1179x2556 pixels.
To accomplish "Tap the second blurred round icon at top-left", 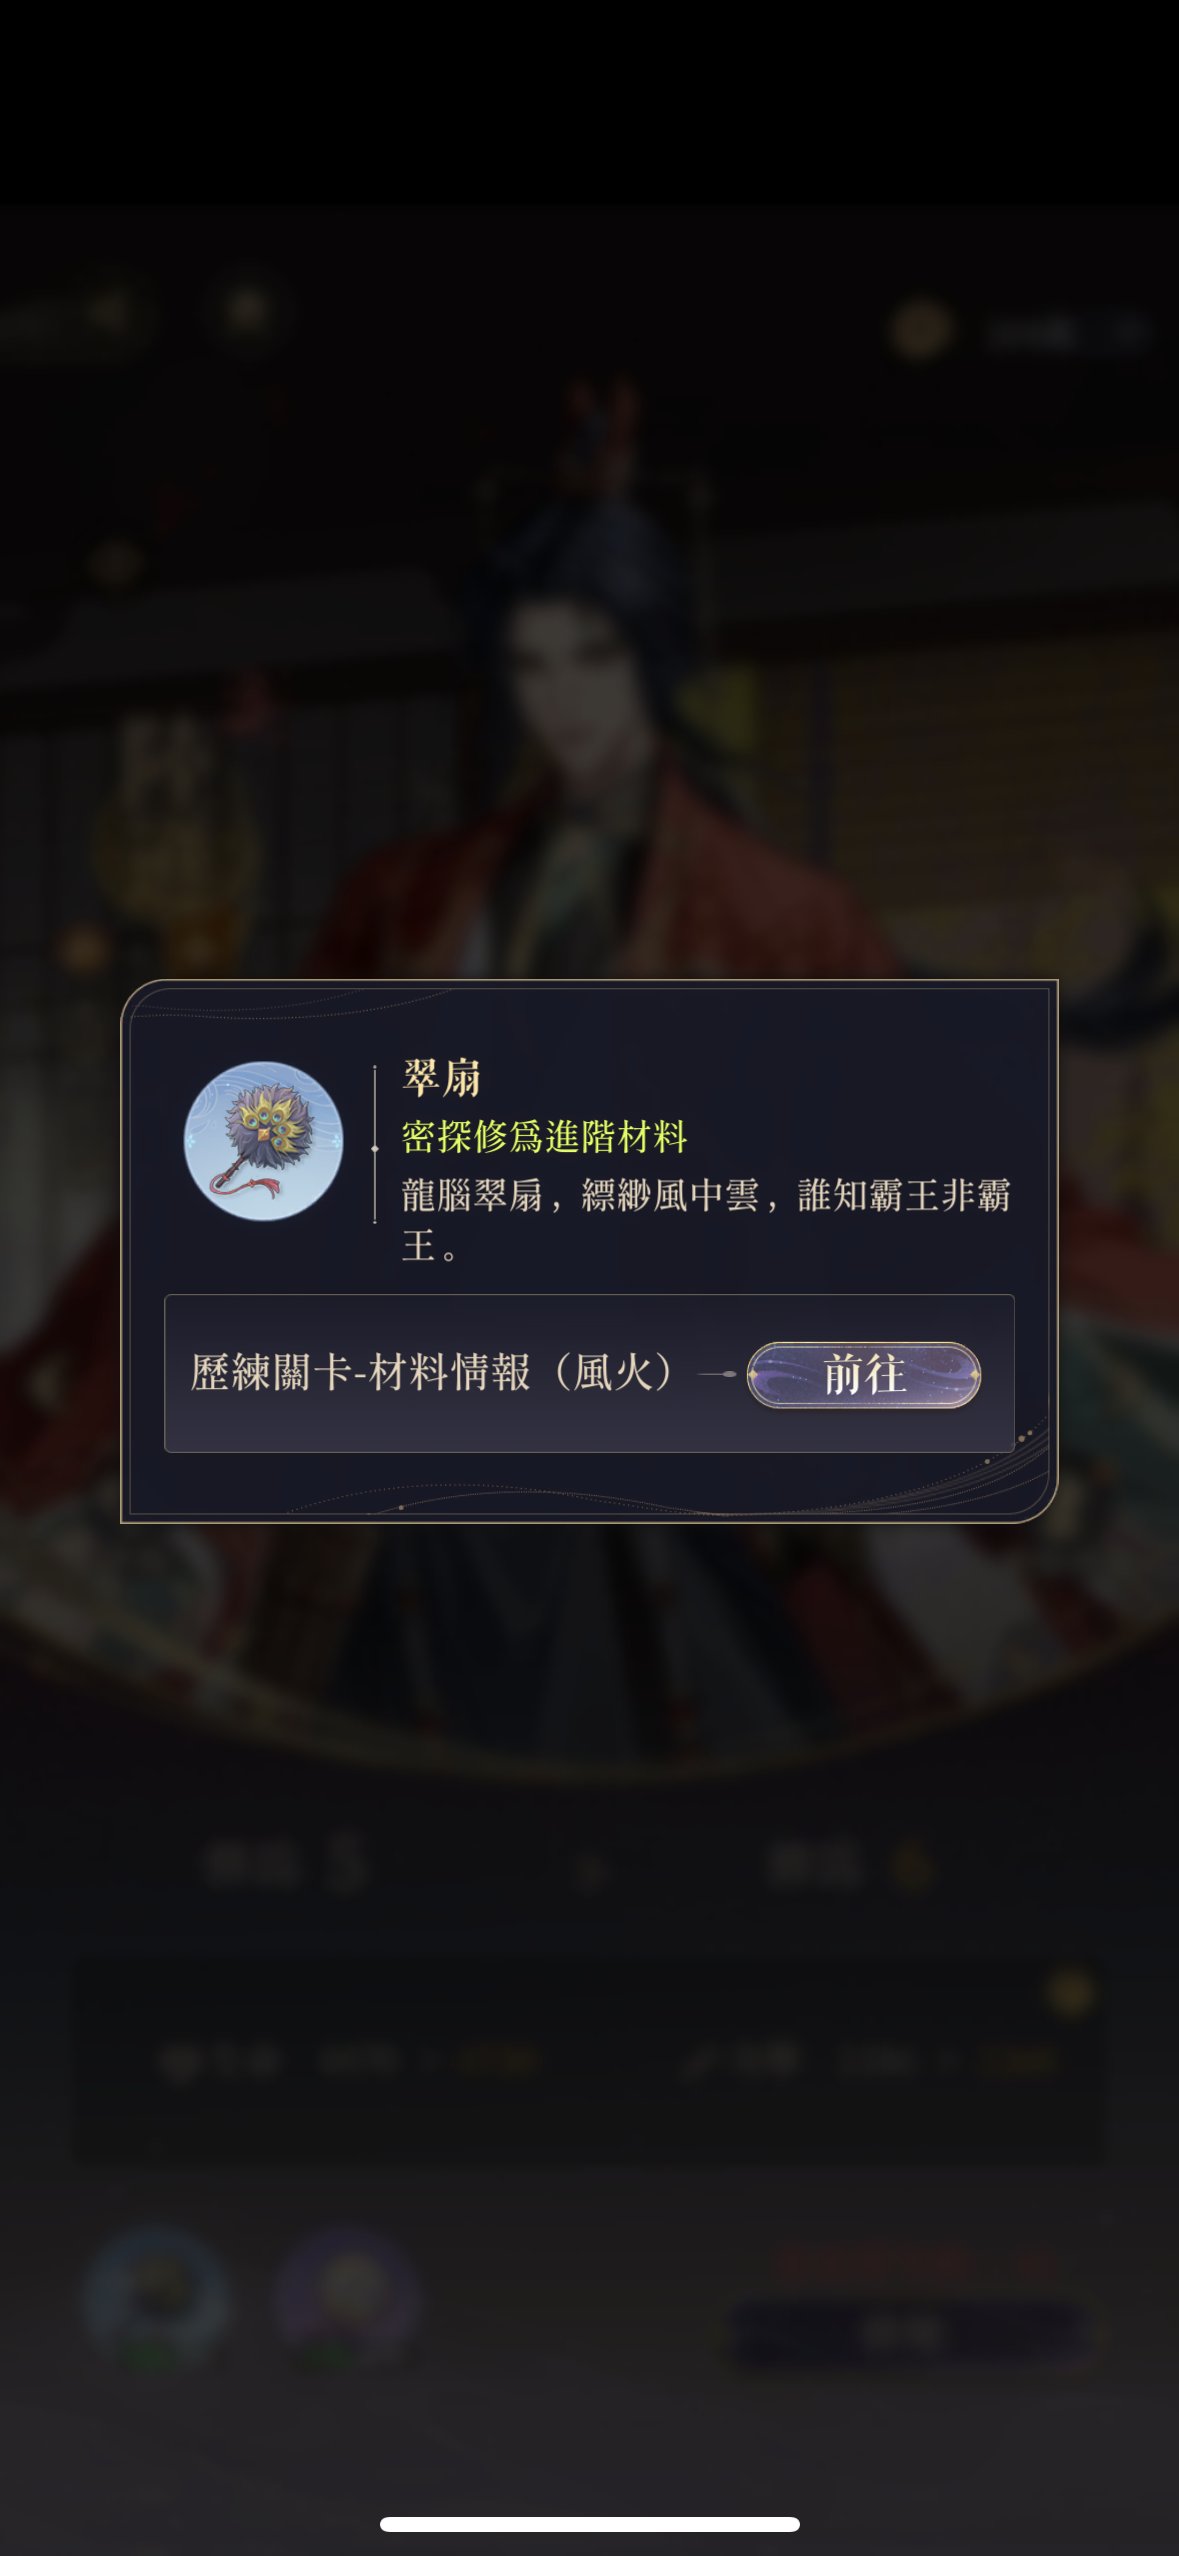I will coord(248,310).
